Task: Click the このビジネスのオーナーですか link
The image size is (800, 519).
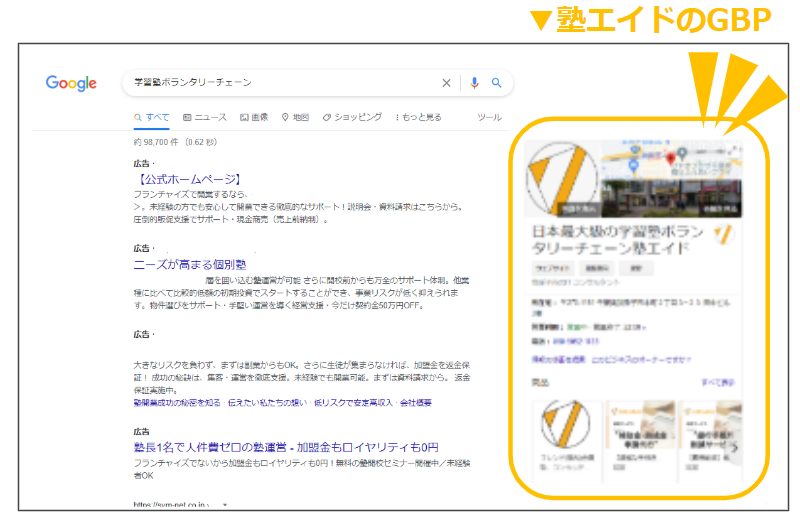Action: click(641, 360)
